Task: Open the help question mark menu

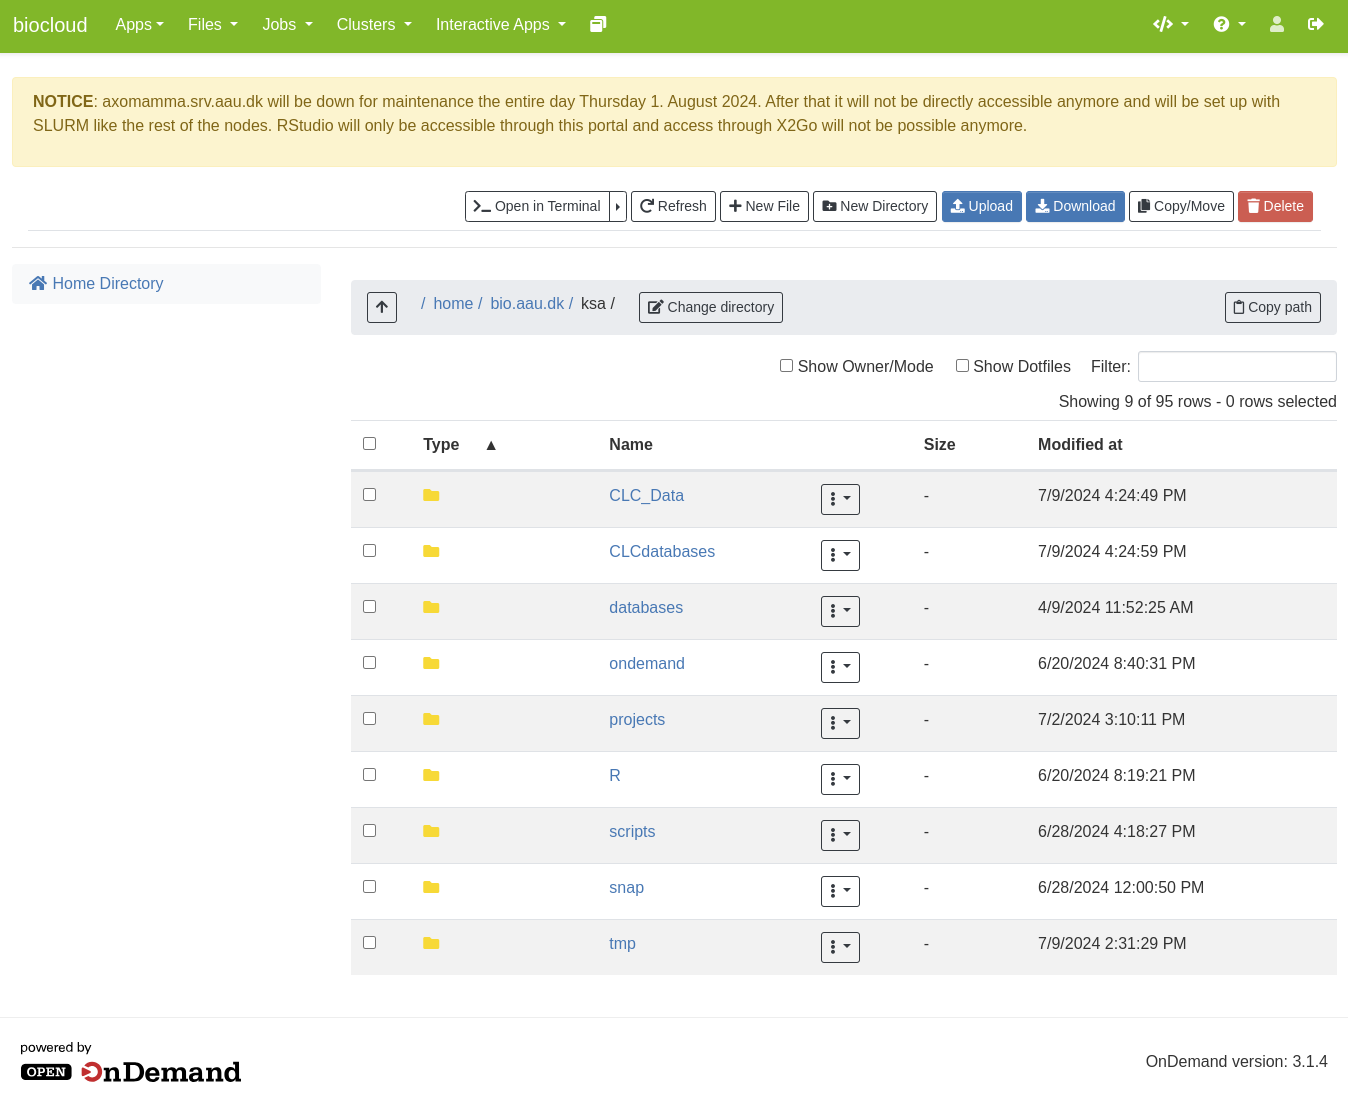Action: coord(1229,24)
